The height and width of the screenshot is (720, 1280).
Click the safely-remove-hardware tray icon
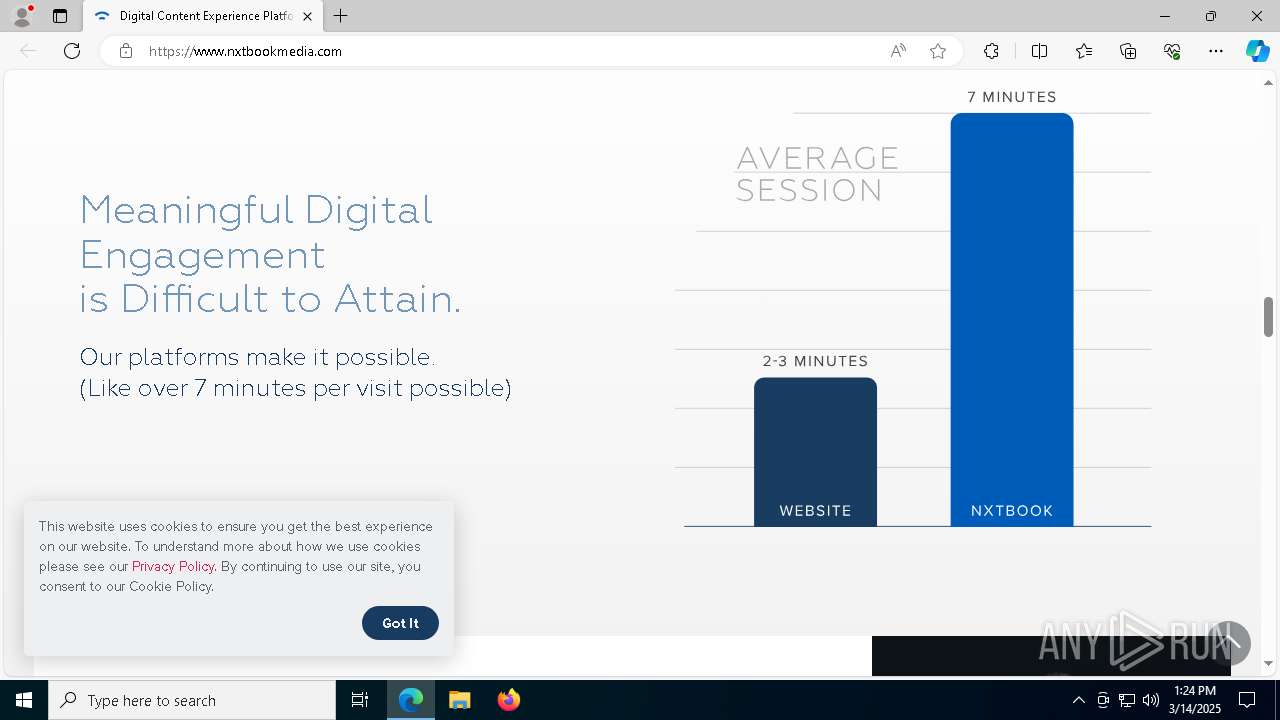1103,700
